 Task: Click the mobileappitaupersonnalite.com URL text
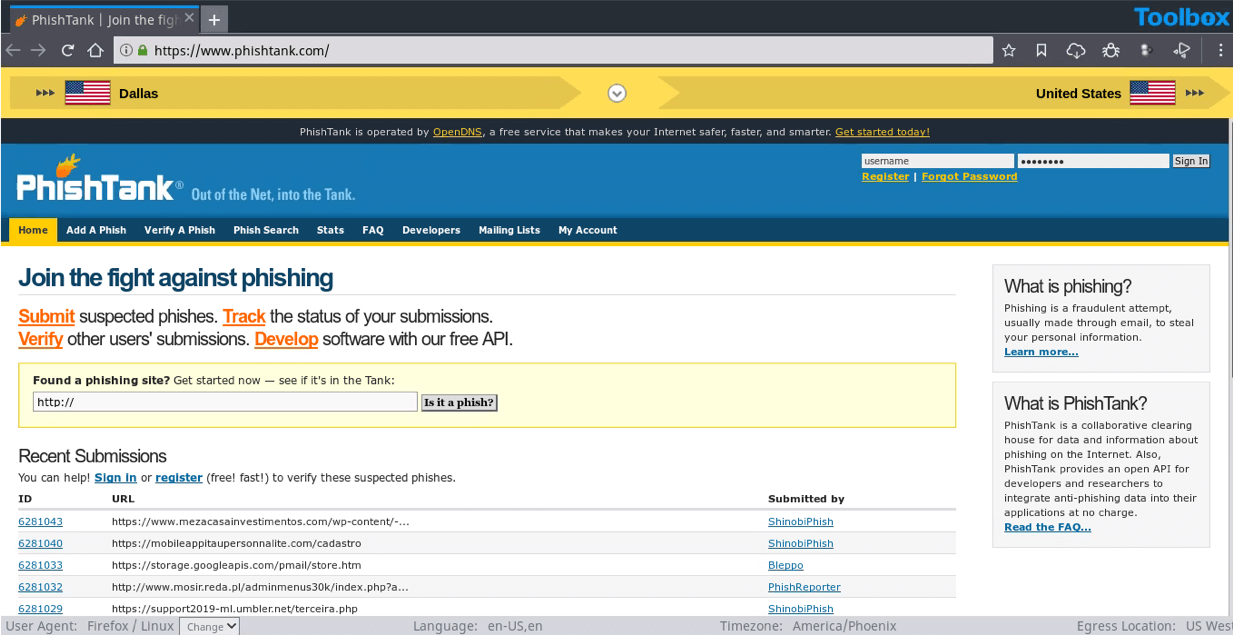click(x=236, y=544)
